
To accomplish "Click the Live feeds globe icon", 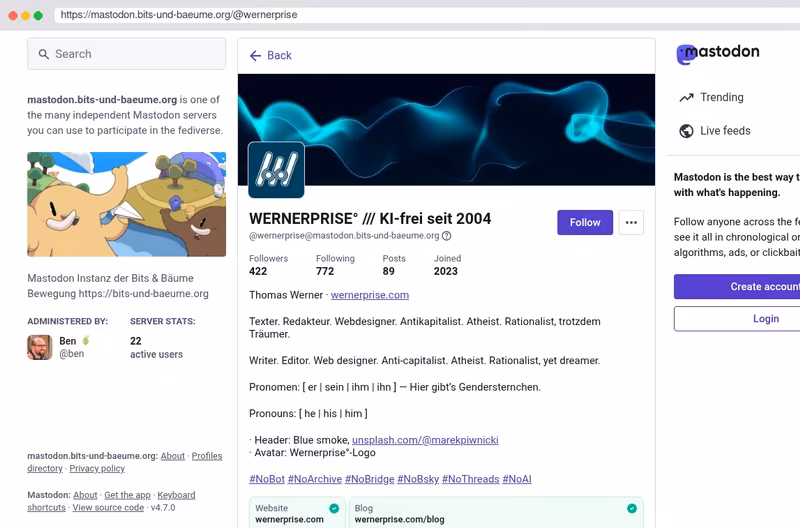I will (x=686, y=131).
